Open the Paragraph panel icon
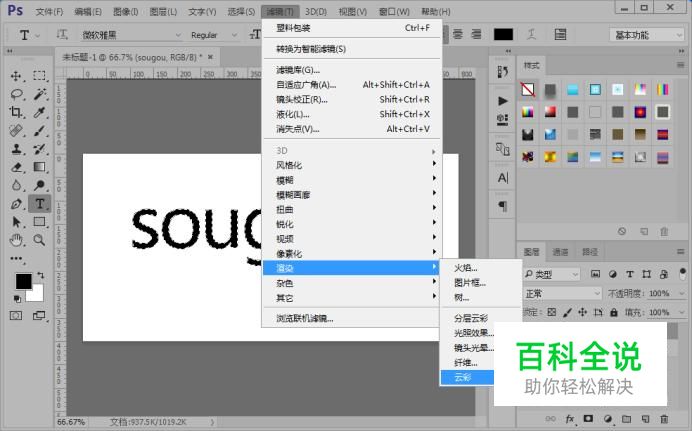Viewport: 692px width, 431px height. click(x=502, y=206)
